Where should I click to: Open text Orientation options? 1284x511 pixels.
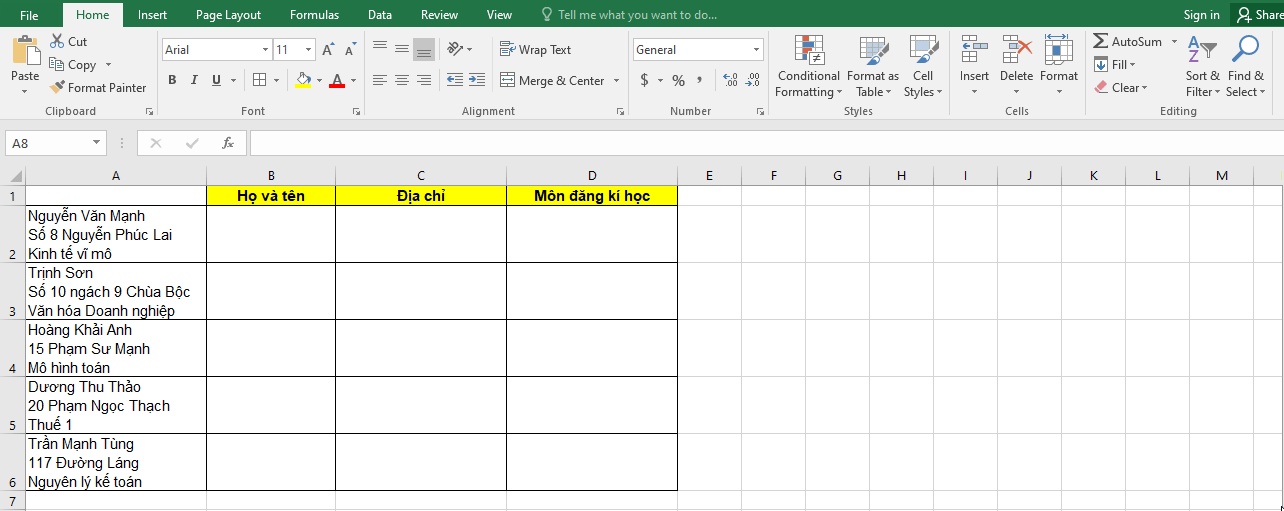(x=459, y=49)
